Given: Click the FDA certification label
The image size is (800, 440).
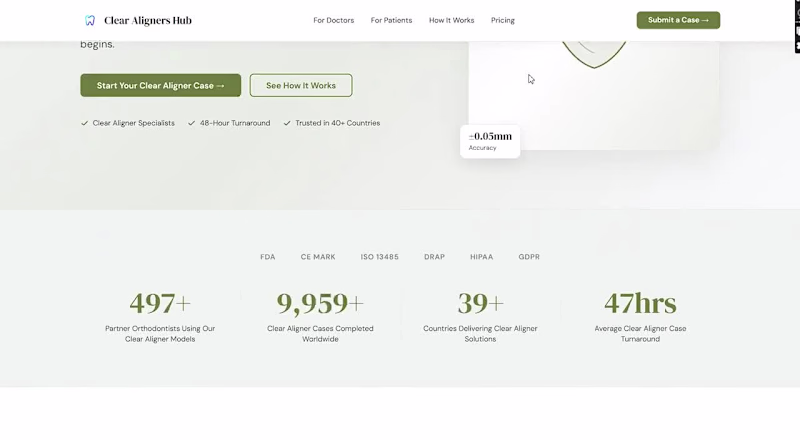Looking at the screenshot, I should coord(268,257).
